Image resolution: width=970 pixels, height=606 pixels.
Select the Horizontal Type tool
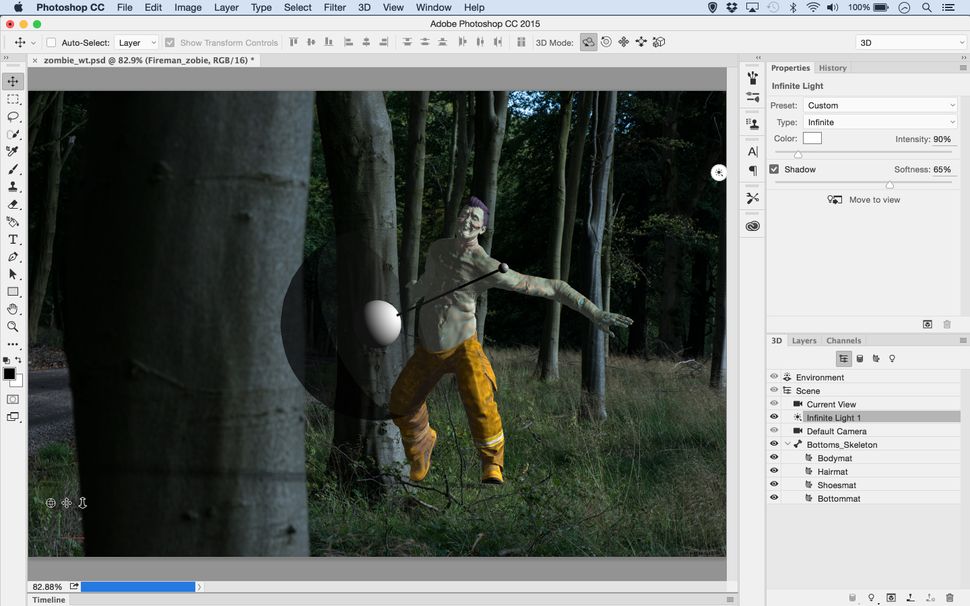[13, 238]
